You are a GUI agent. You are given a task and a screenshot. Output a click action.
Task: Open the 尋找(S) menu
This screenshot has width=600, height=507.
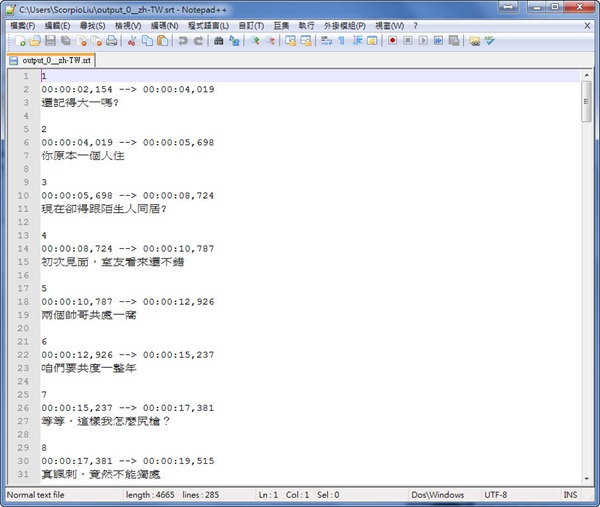coord(93,26)
